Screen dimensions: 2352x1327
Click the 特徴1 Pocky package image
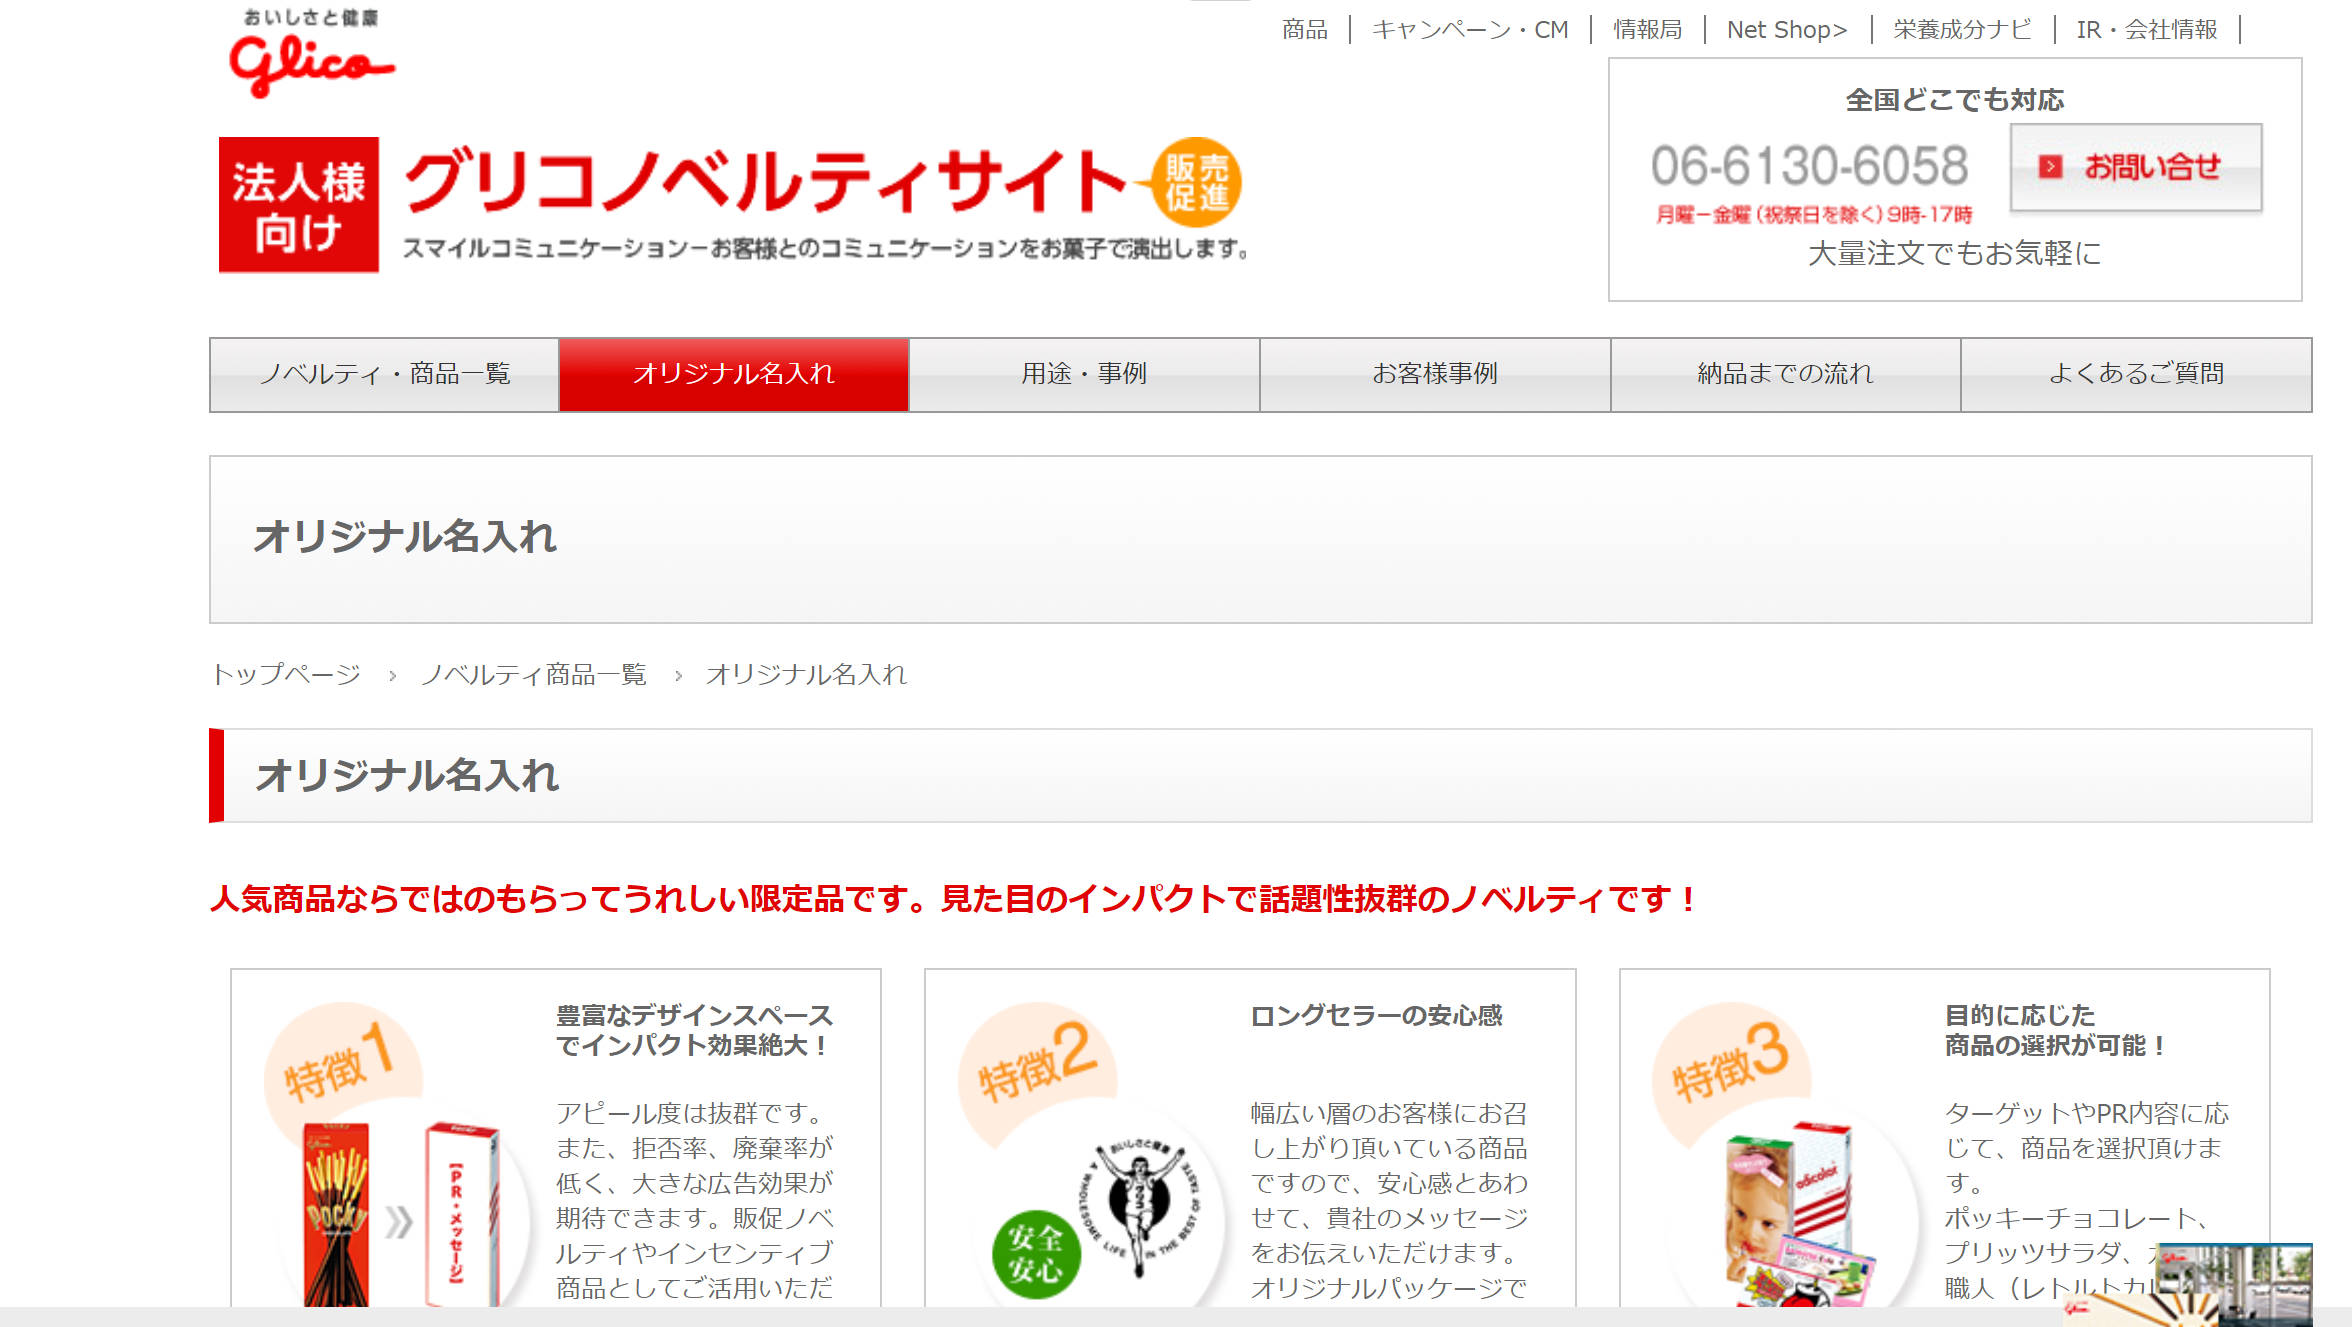[x=337, y=1215]
